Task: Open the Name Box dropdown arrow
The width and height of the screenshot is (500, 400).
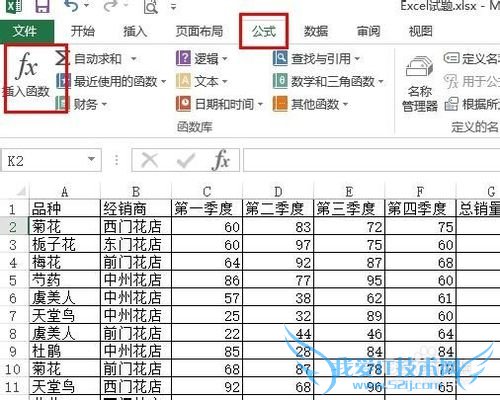Action: 91,159
